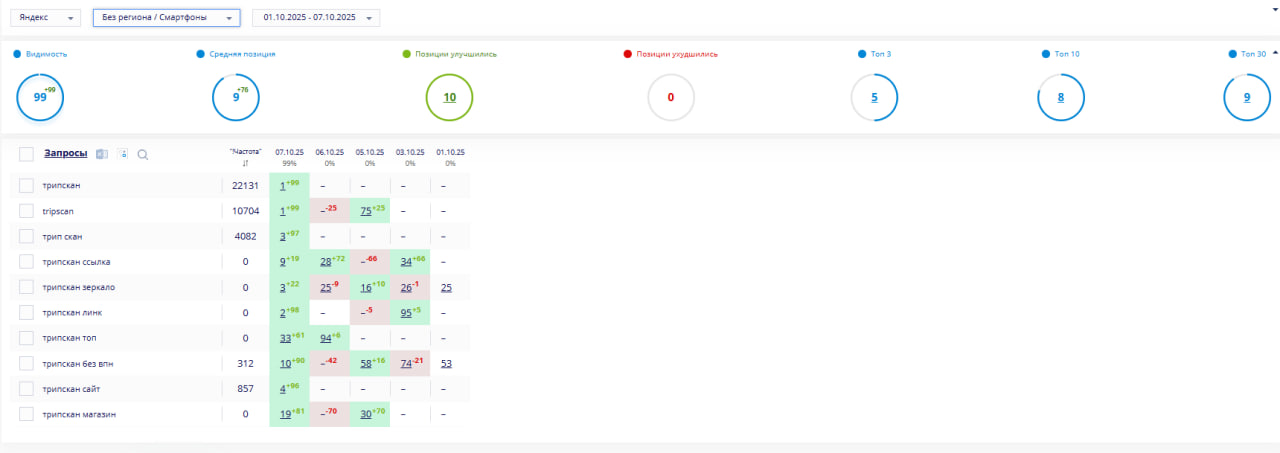The image size is (1280, 453).
Task: Click frequency value 857
Action: click(245, 388)
